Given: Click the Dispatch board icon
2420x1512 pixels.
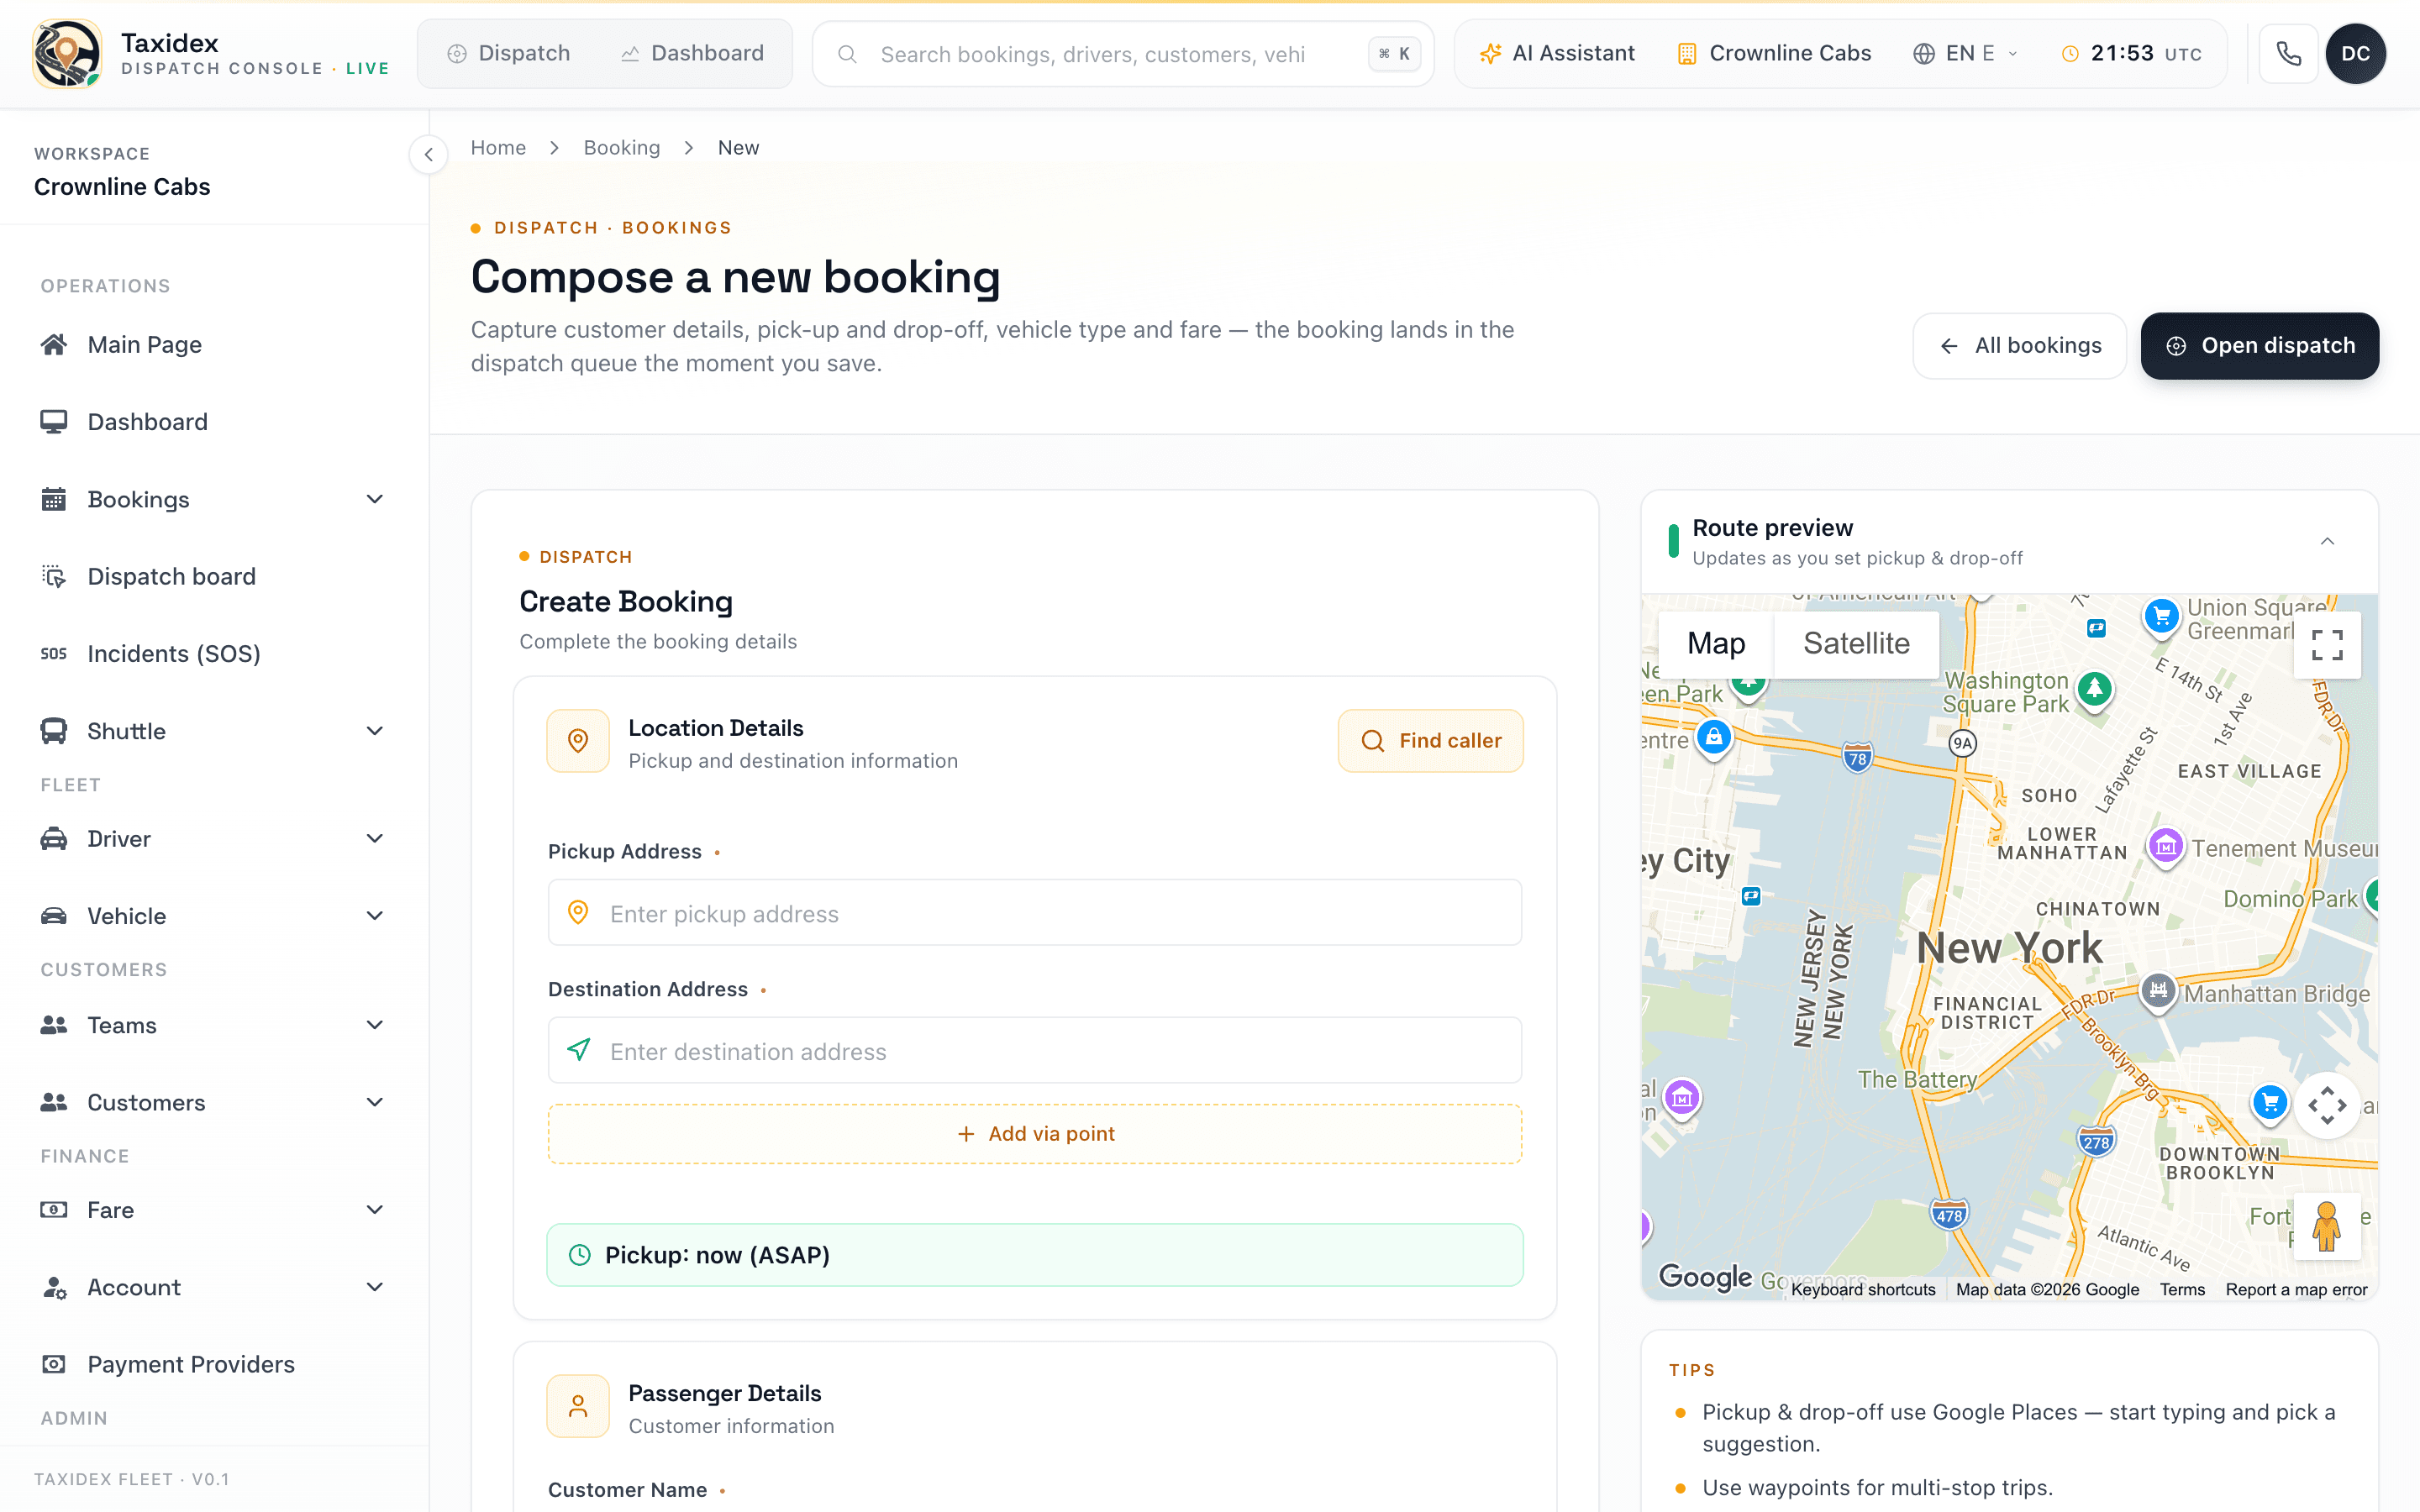Looking at the screenshot, I should [x=54, y=577].
